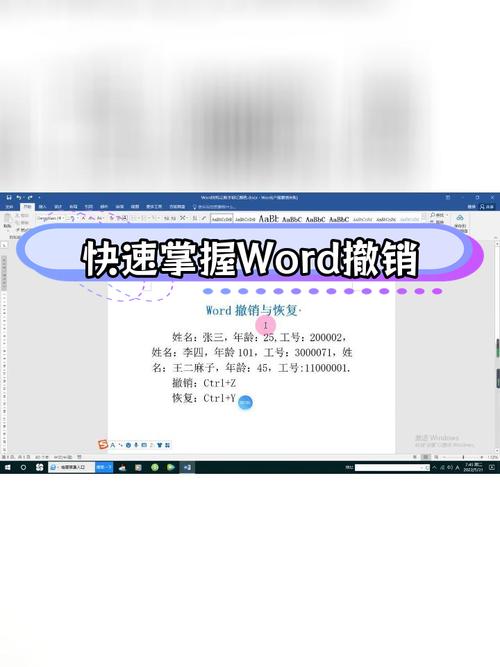Click the text '姓名：张三' in the document
Image resolution: width=500 pixels, height=667 pixels.
pyautogui.click(x=198, y=337)
